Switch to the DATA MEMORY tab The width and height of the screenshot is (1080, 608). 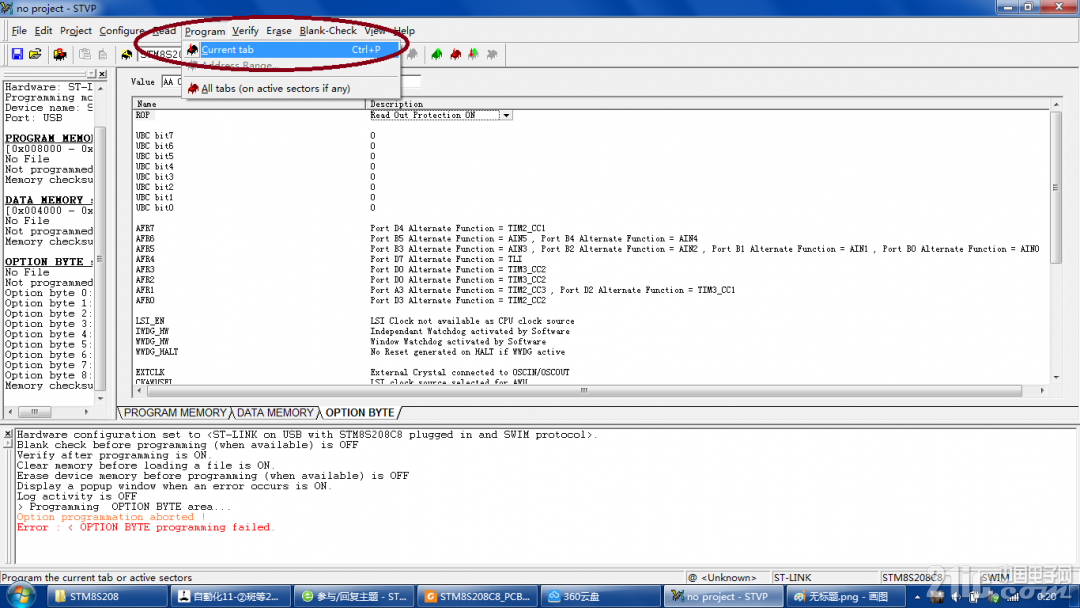[x=275, y=412]
